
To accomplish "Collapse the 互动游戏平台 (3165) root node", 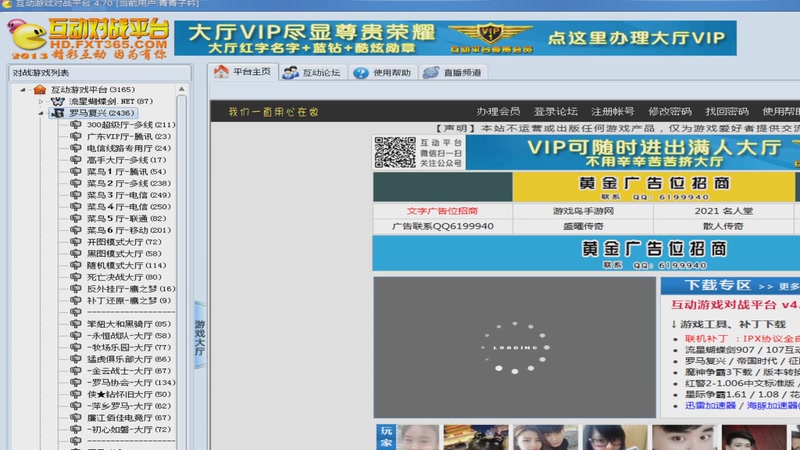I will click(22, 90).
